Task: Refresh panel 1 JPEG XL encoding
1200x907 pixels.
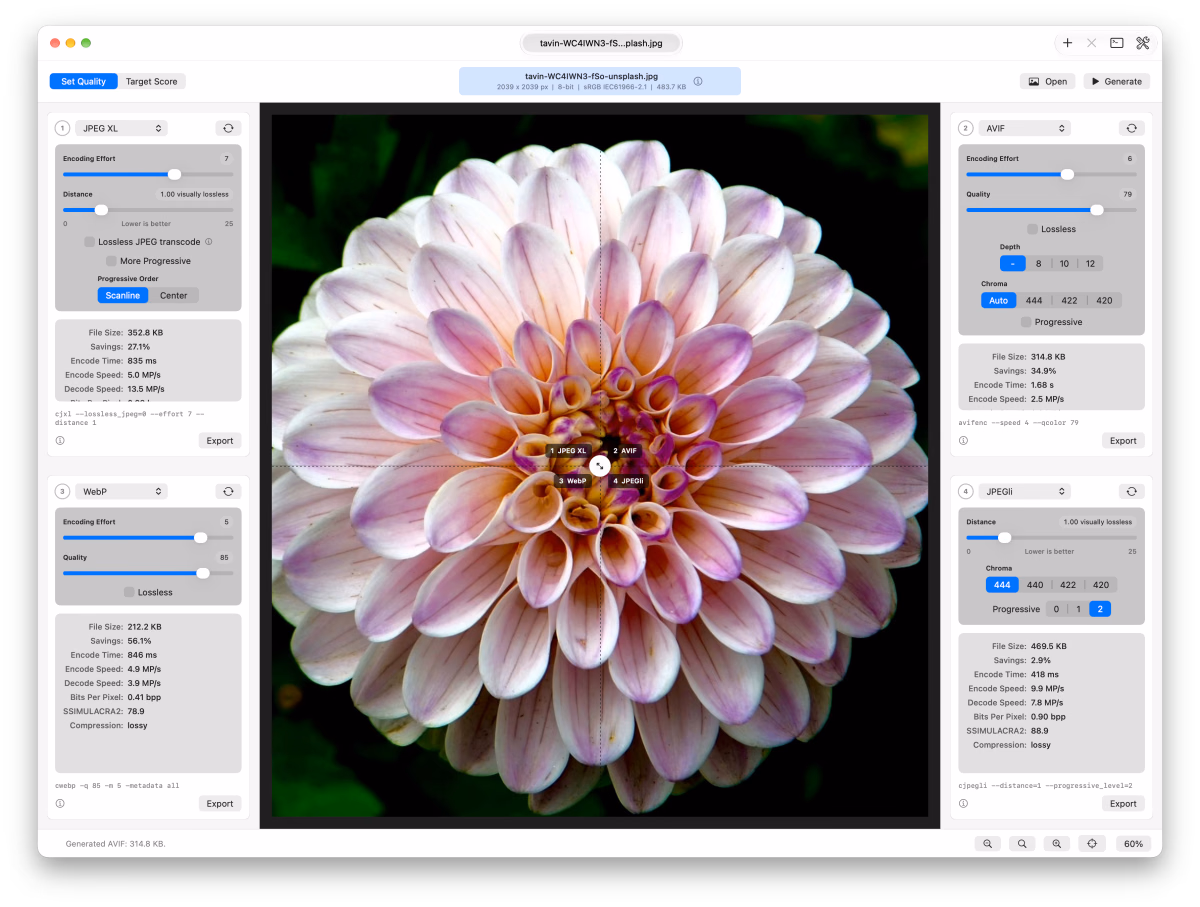Action: (228, 128)
